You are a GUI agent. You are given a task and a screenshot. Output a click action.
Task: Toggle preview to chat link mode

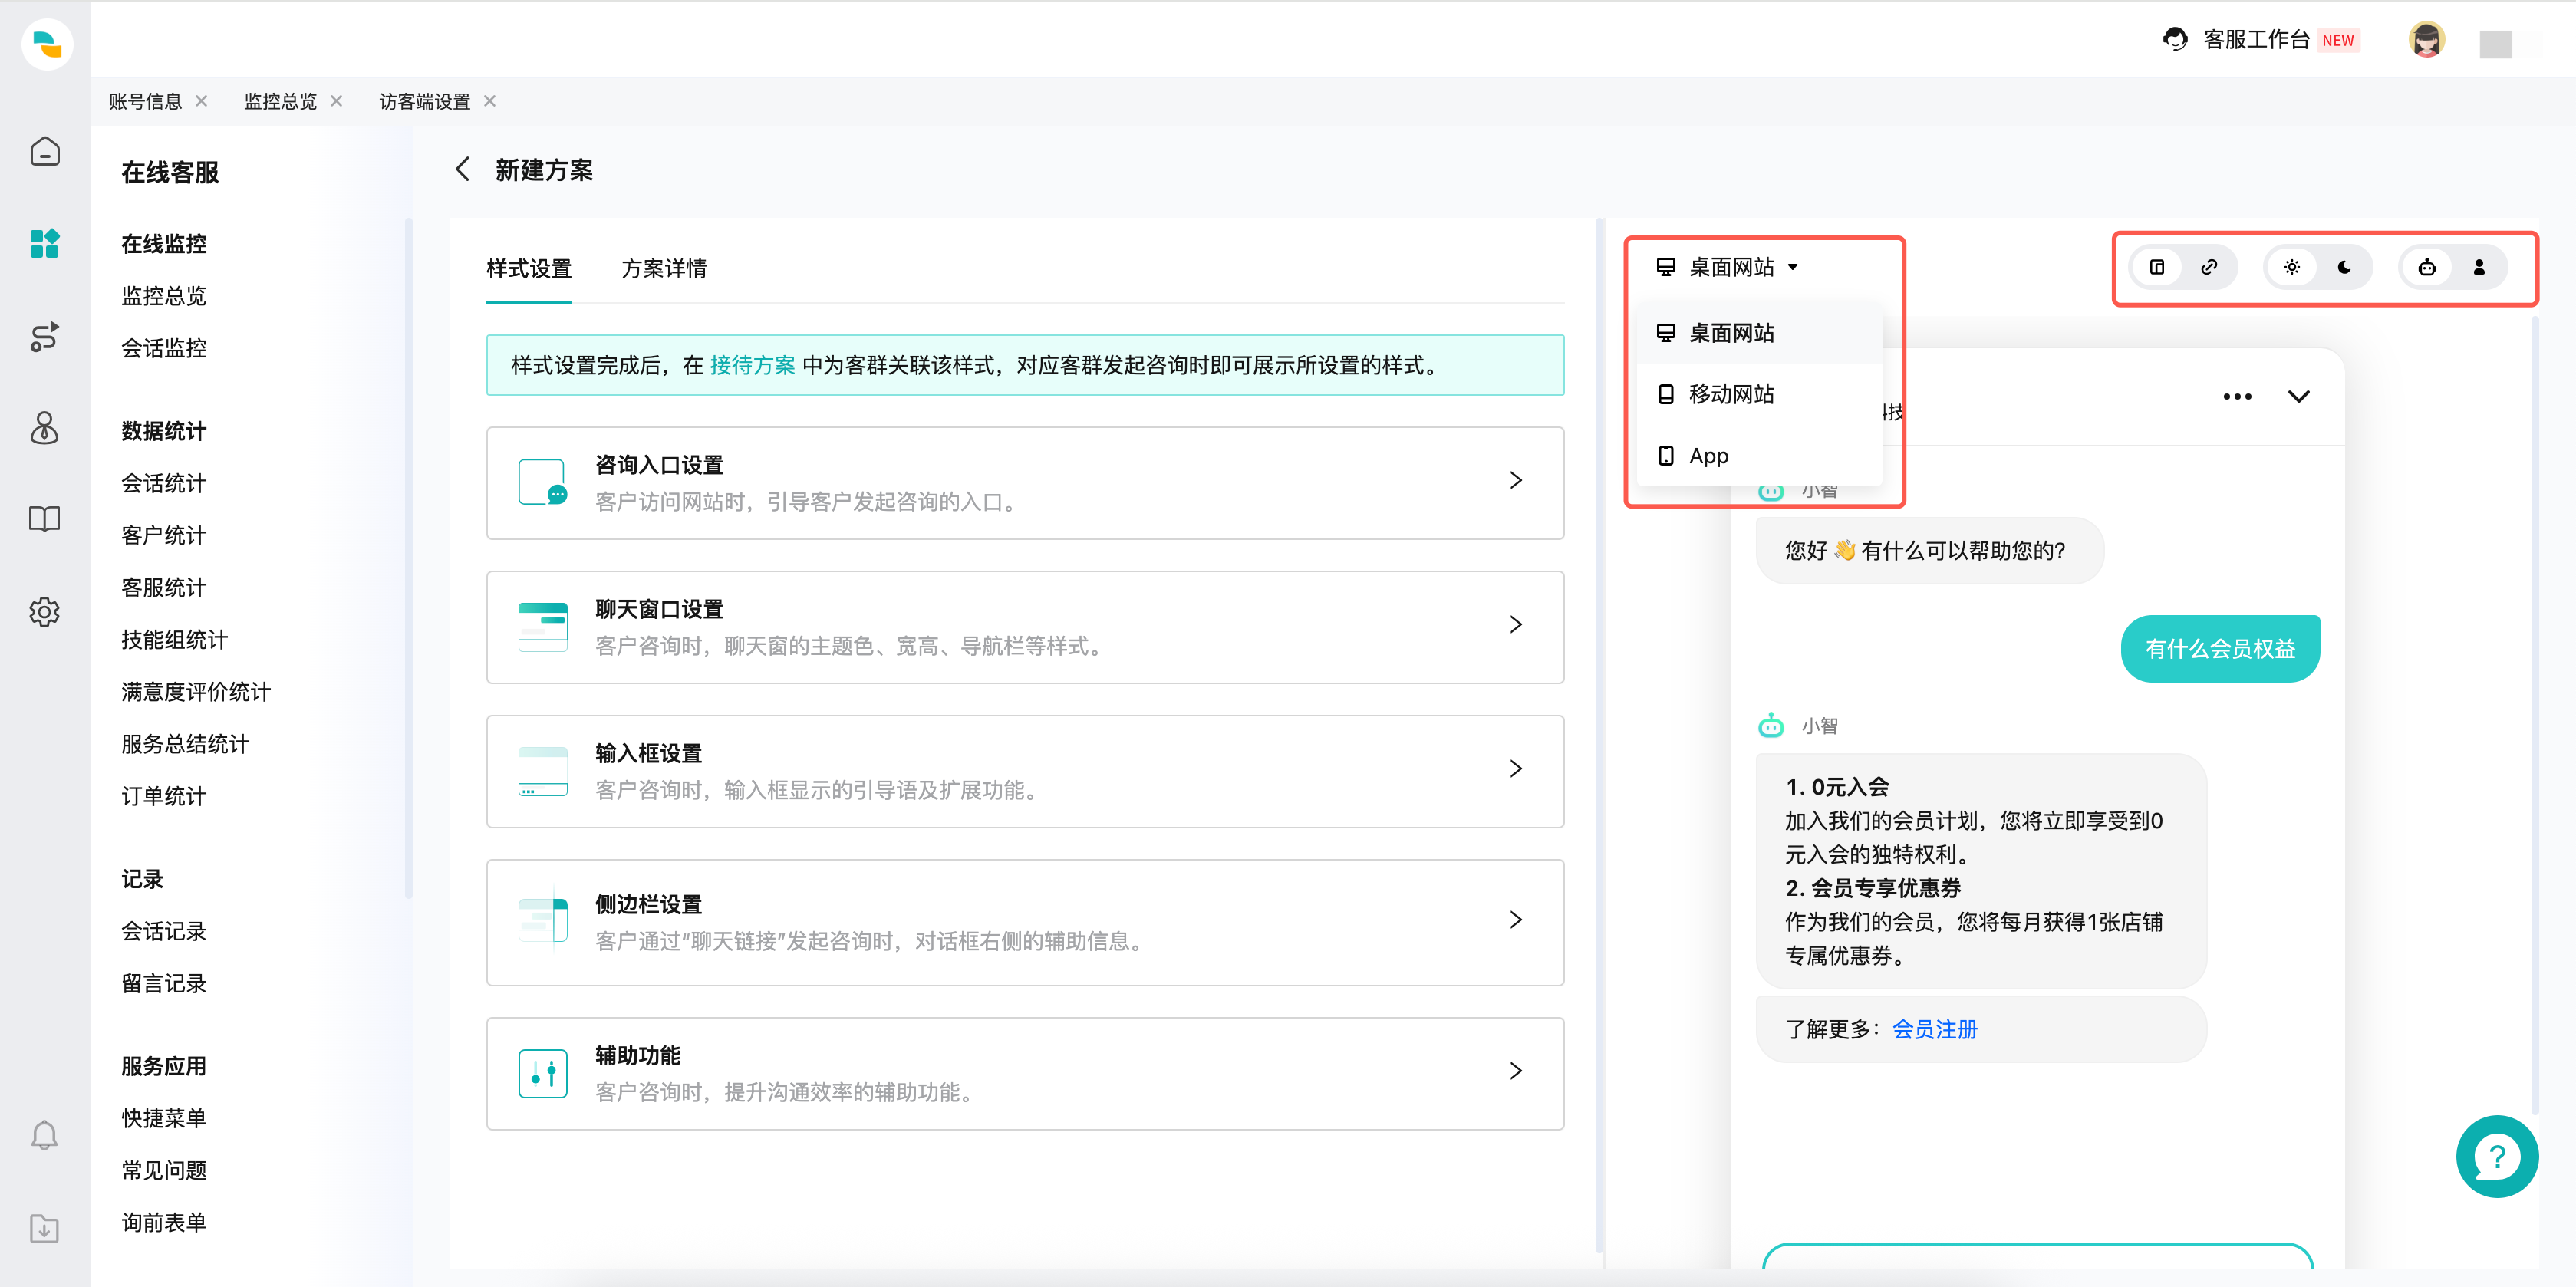click(2209, 266)
